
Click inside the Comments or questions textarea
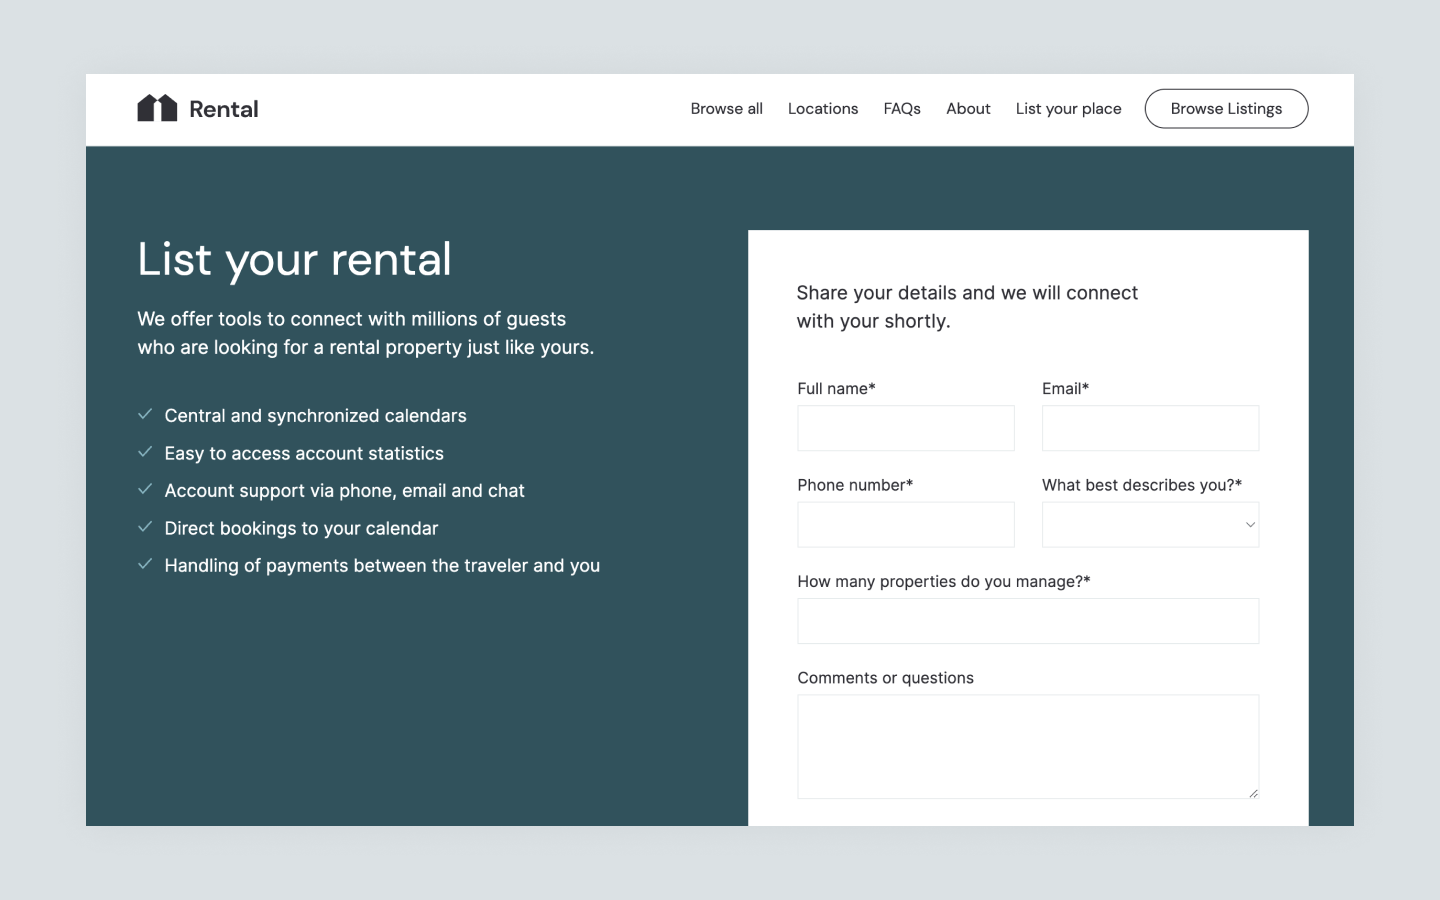(x=1028, y=745)
